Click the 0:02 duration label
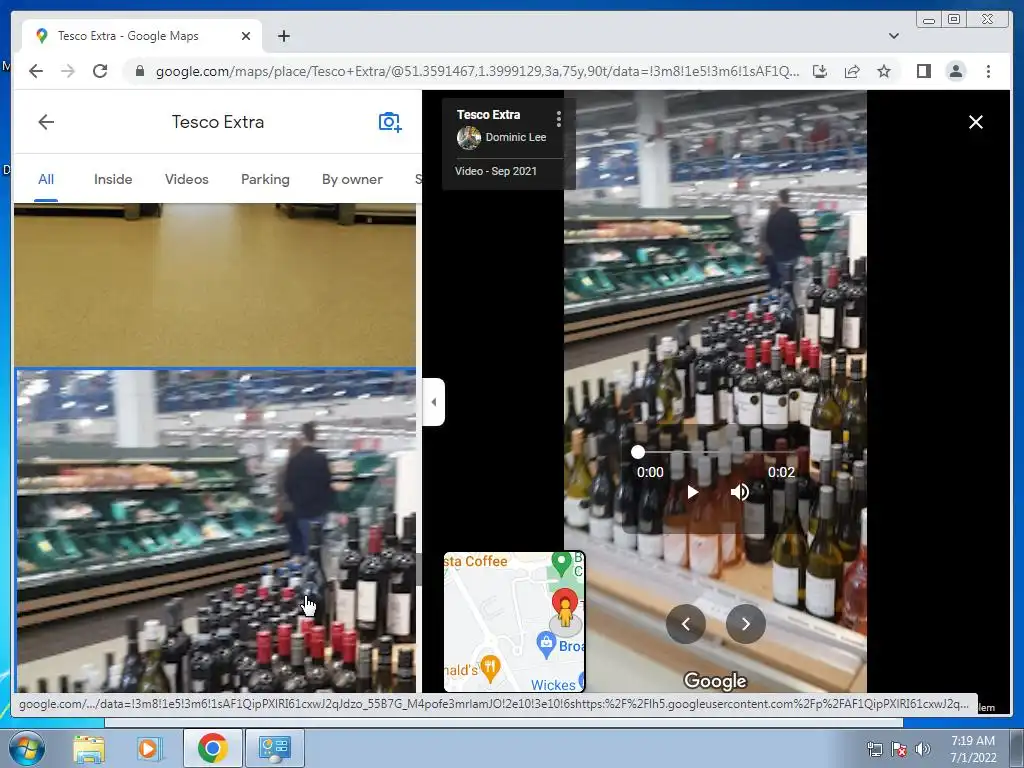The image size is (1024, 768). click(x=782, y=472)
